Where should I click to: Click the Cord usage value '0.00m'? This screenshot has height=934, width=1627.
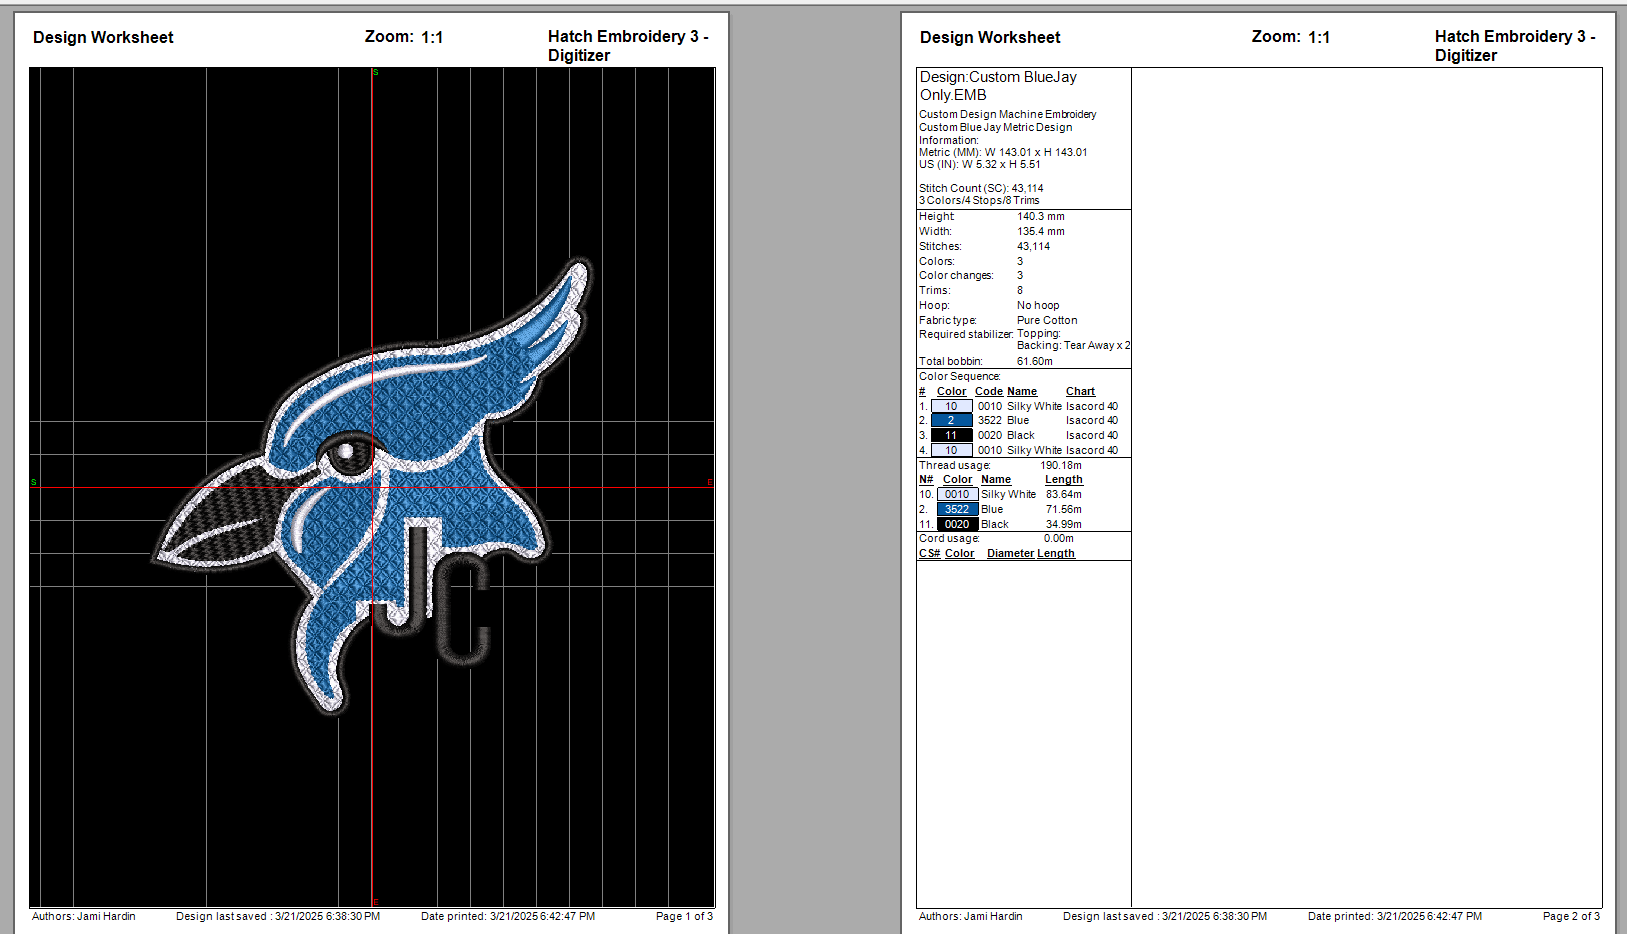click(1059, 538)
